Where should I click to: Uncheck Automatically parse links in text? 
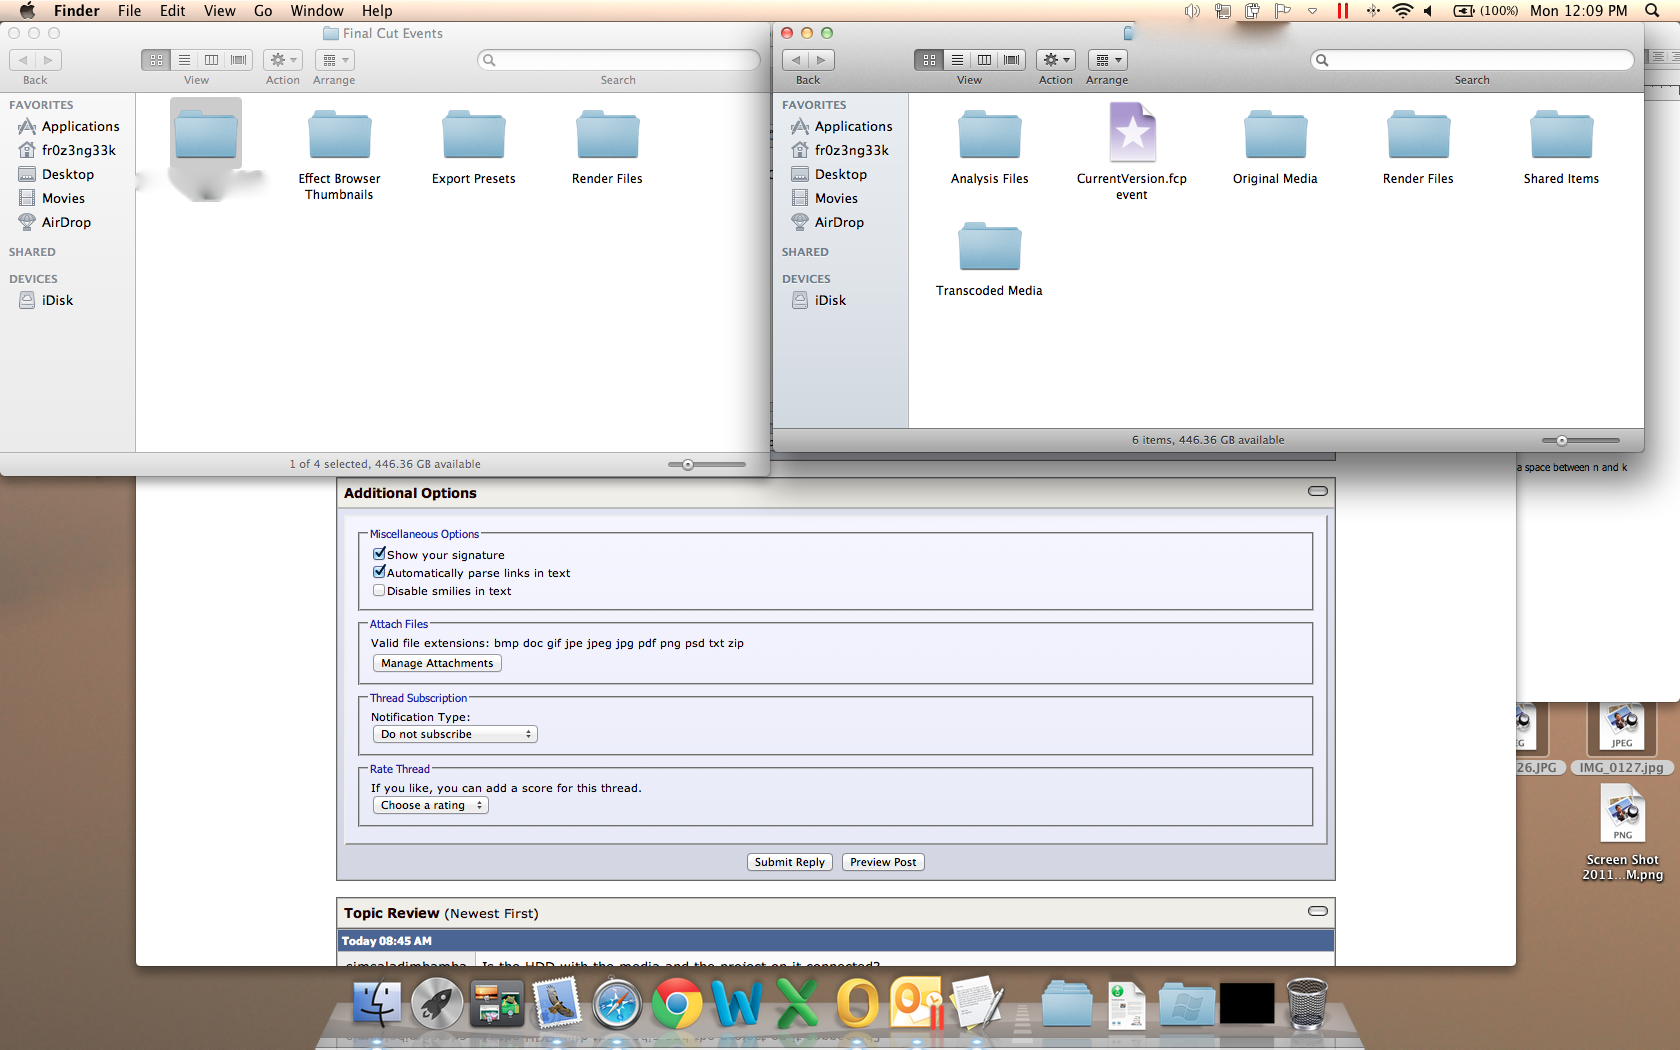click(379, 572)
